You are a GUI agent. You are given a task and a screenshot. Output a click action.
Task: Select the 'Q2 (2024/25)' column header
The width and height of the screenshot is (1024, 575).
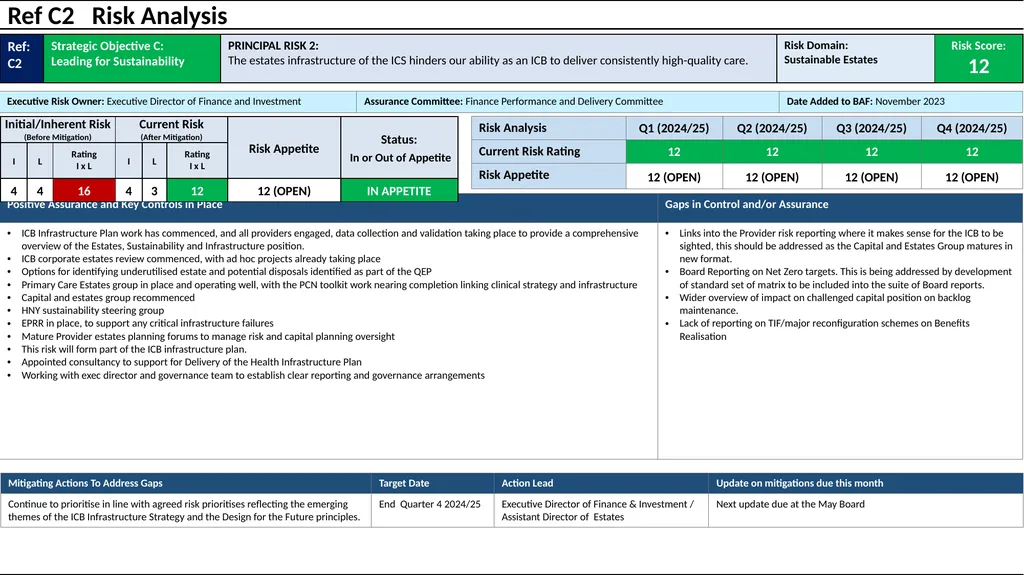pyautogui.click(x=772, y=128)
